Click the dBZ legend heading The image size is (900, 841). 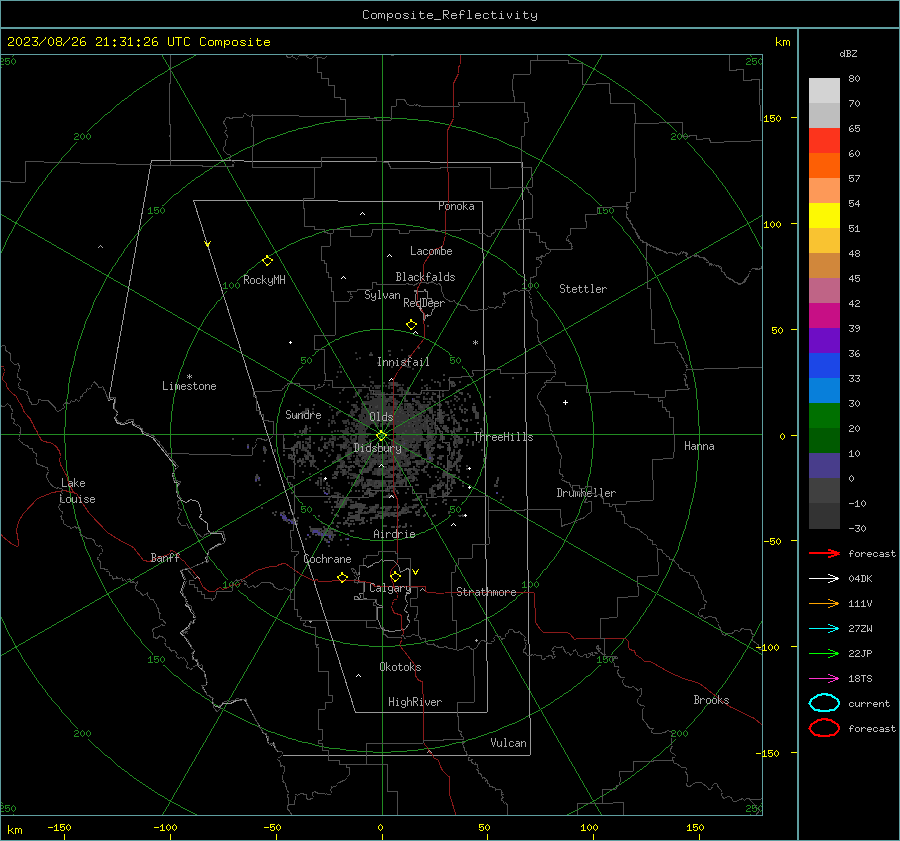click(x=848, y=53)
